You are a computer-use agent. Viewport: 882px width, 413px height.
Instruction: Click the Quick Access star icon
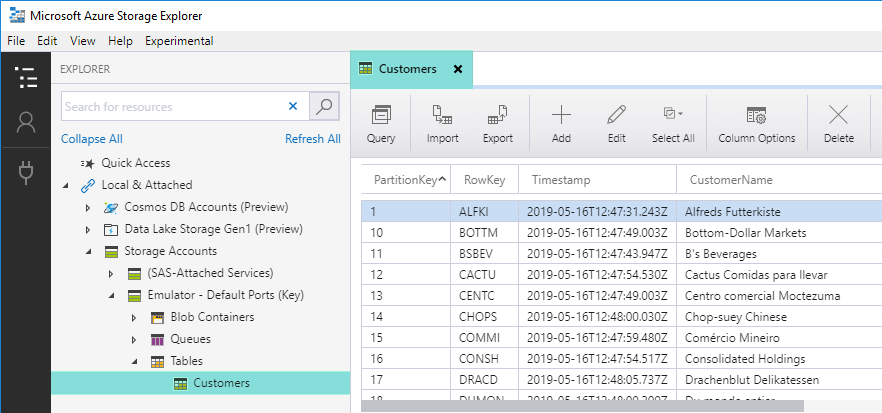click(x=87, y=163)
